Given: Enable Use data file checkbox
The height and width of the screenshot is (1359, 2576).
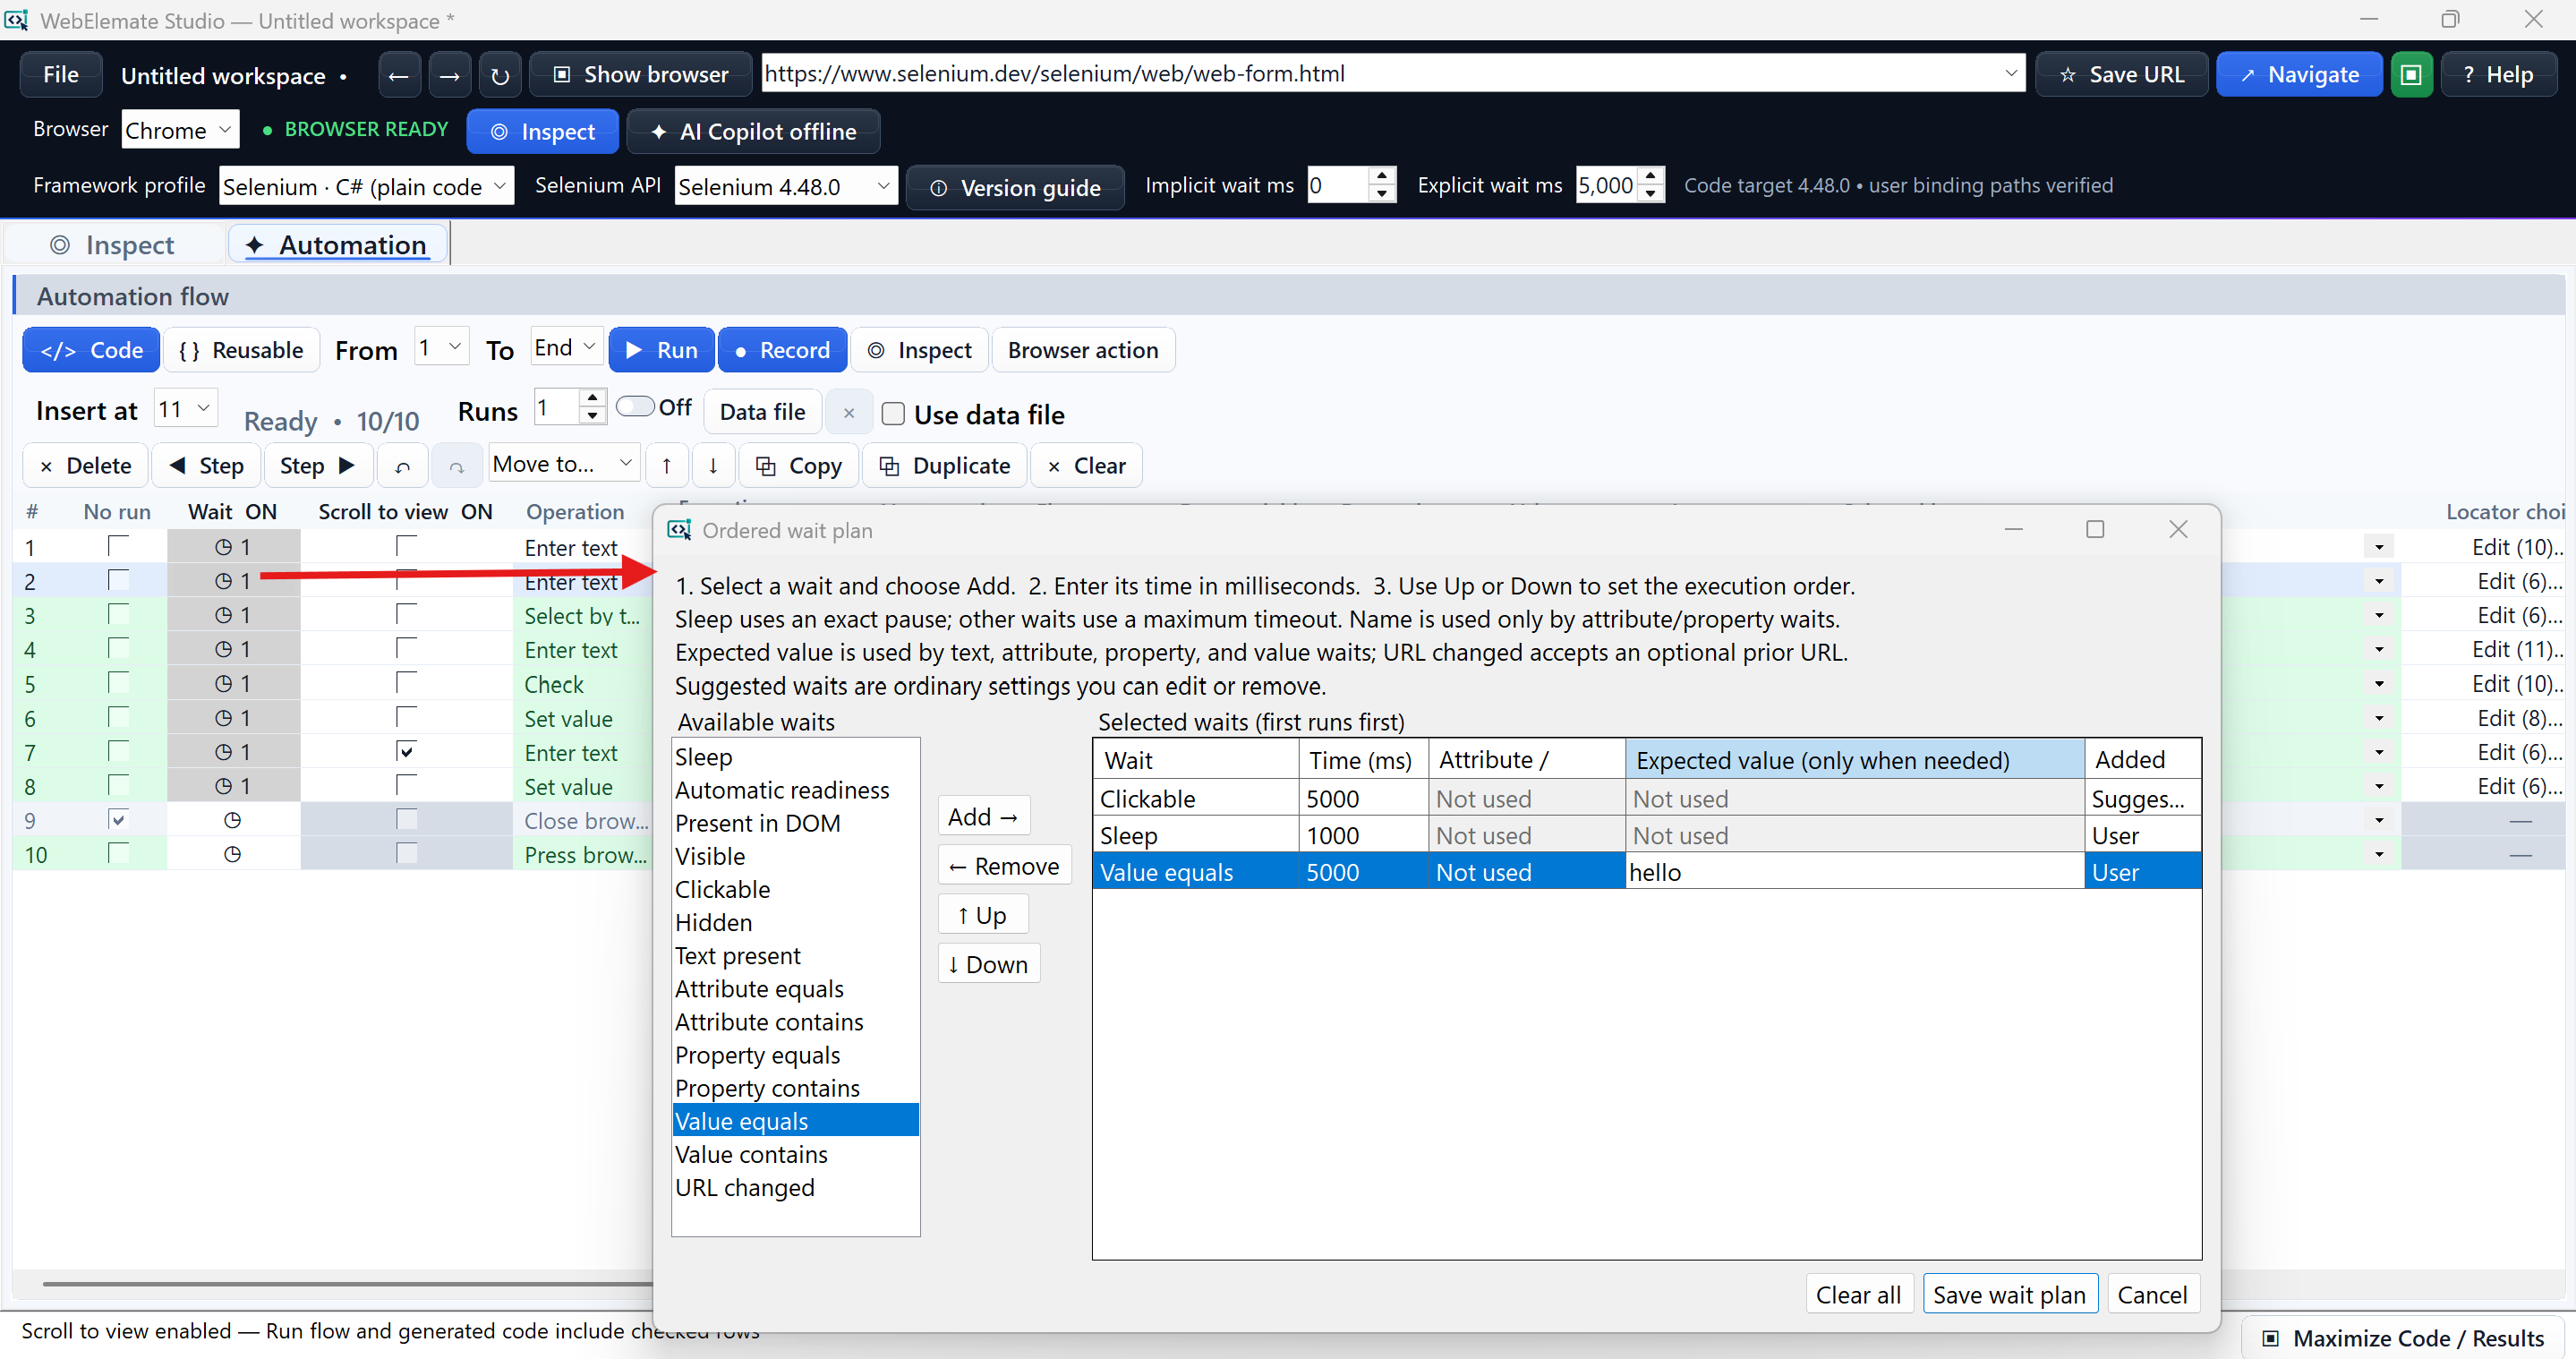Looking at the screenshot, I should point(894,414).
